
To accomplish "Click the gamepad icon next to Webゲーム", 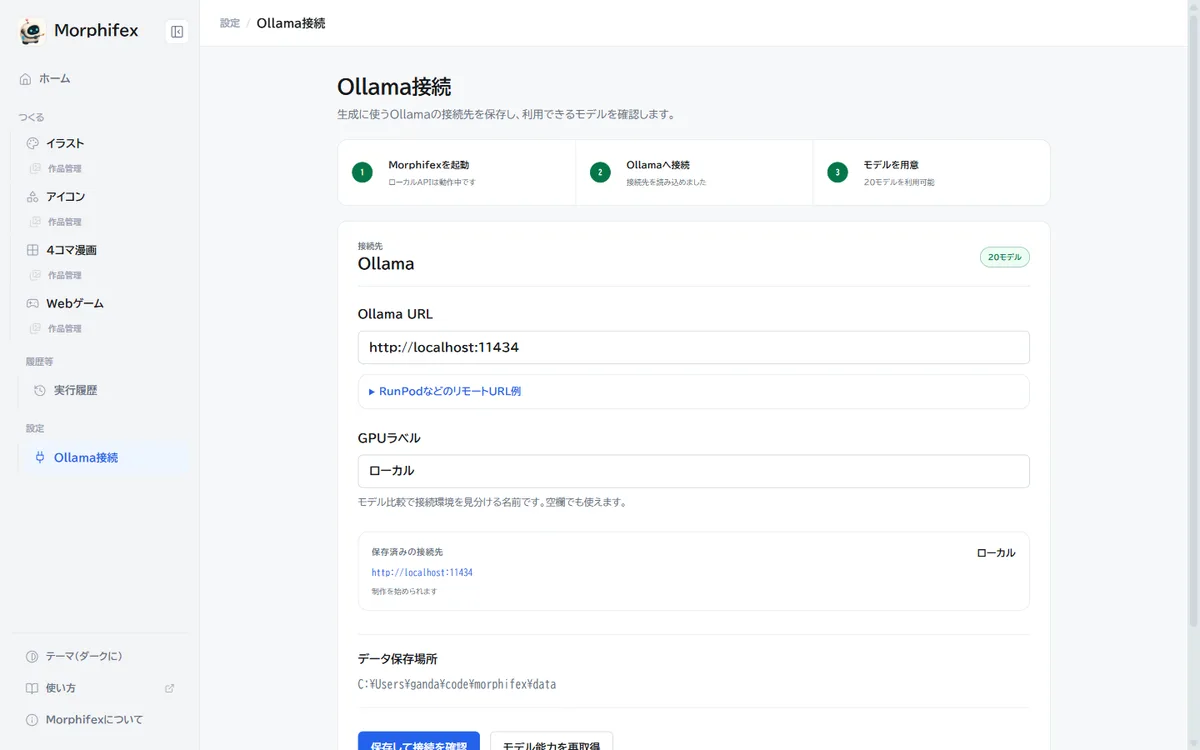I will (33, 303).
